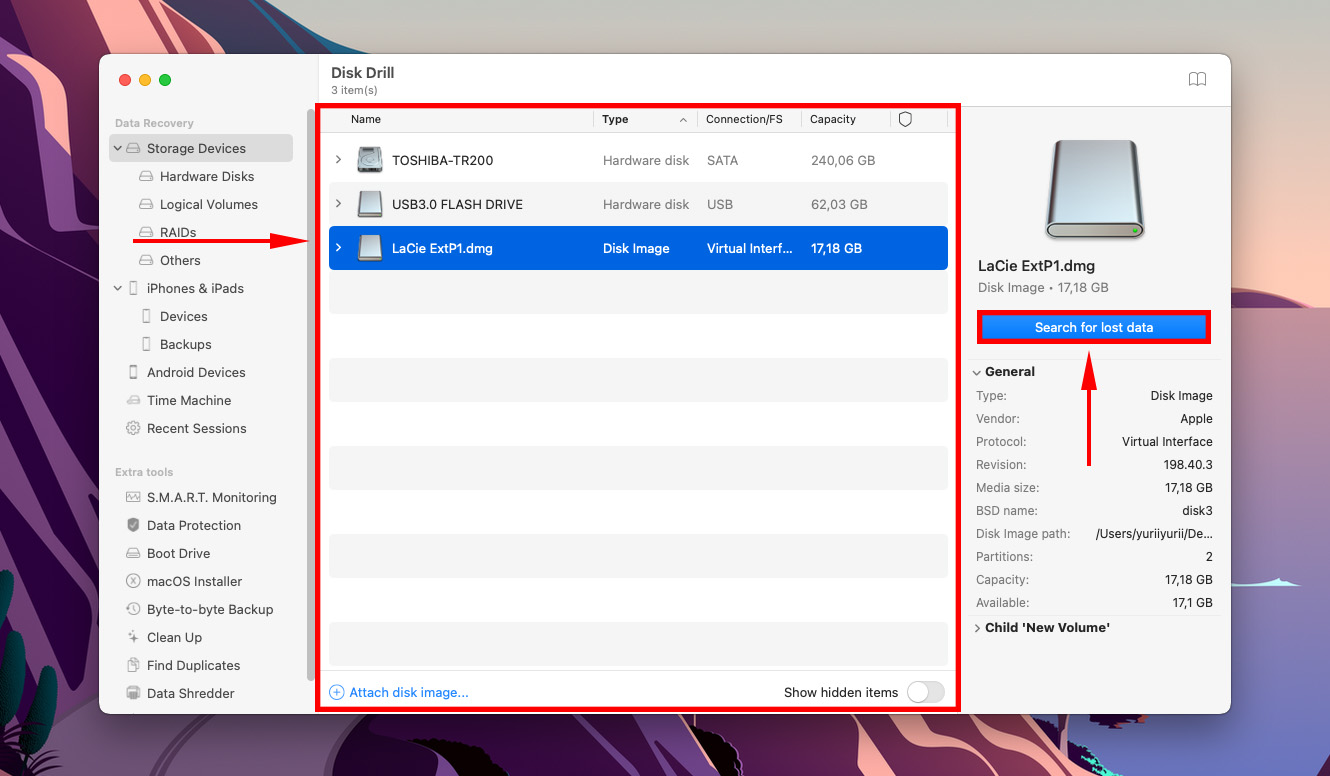
Task: Expand the LaCie ExtP1.dmg row
Action: pos(338,248)
